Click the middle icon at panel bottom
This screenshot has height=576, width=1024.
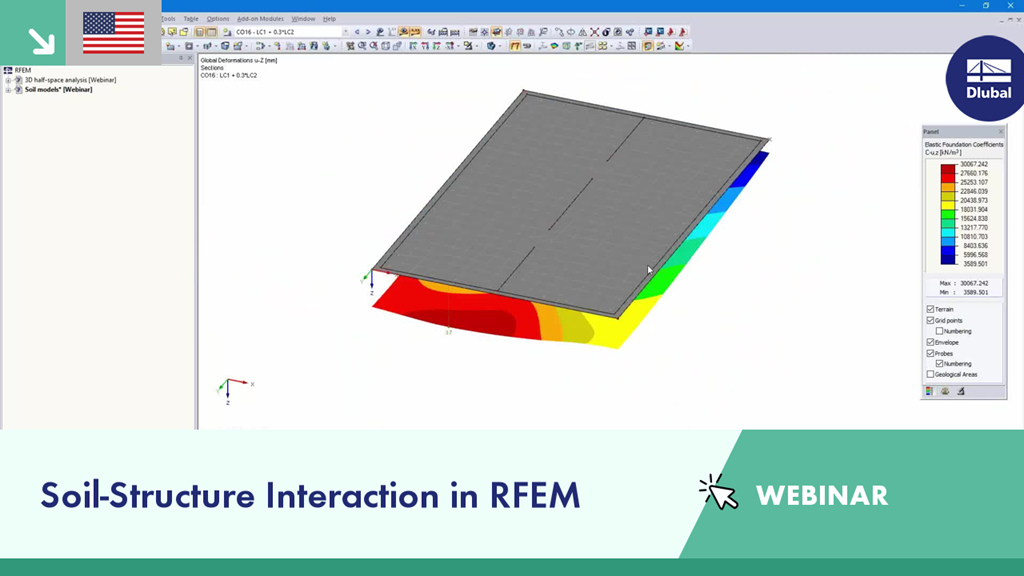(945, 391)
